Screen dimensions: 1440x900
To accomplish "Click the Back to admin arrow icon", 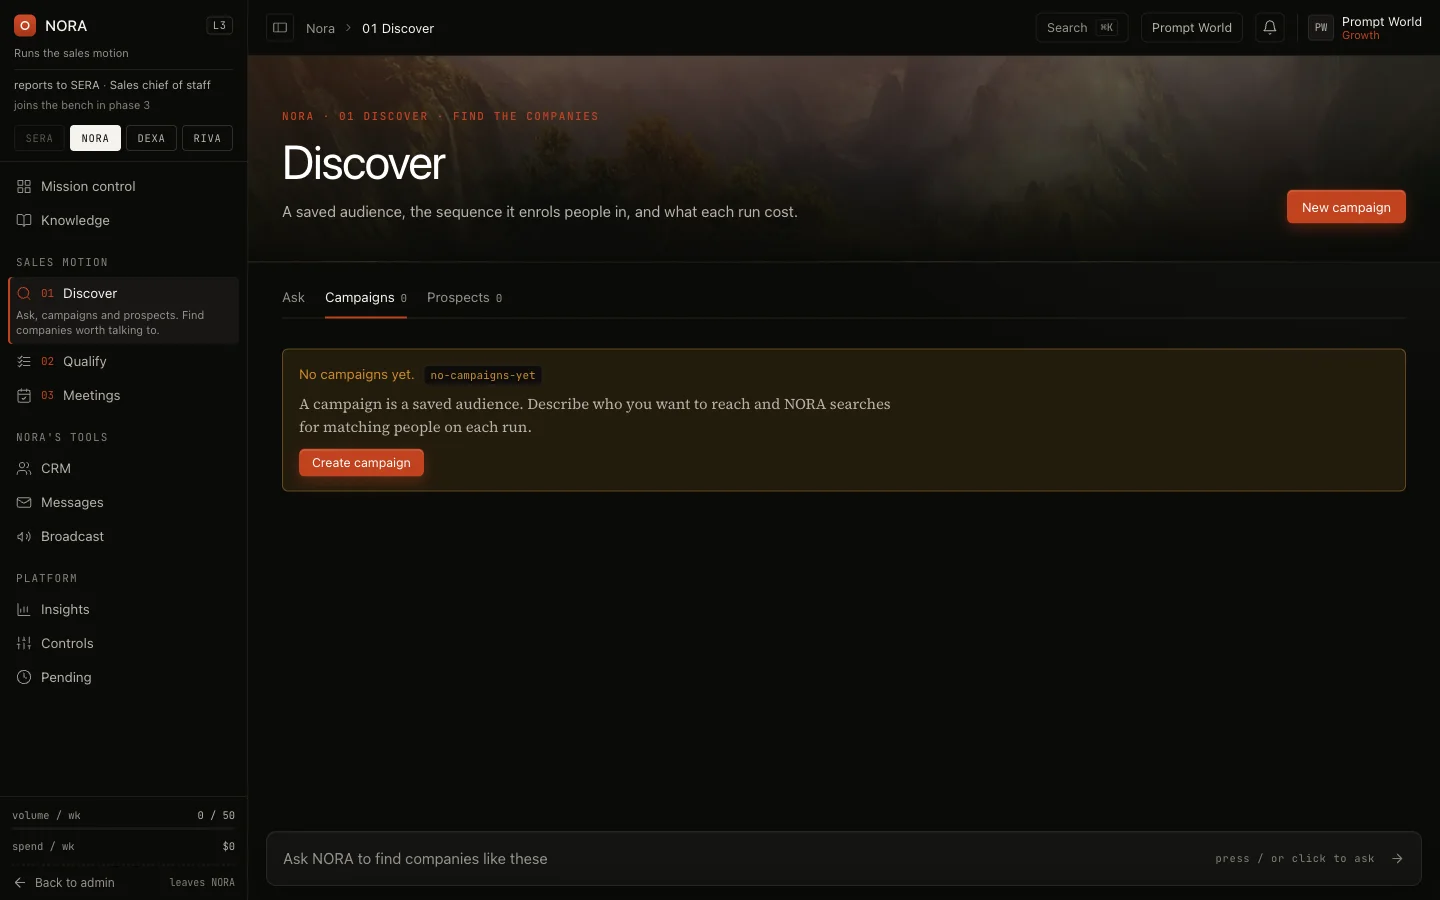I will 20,882.
